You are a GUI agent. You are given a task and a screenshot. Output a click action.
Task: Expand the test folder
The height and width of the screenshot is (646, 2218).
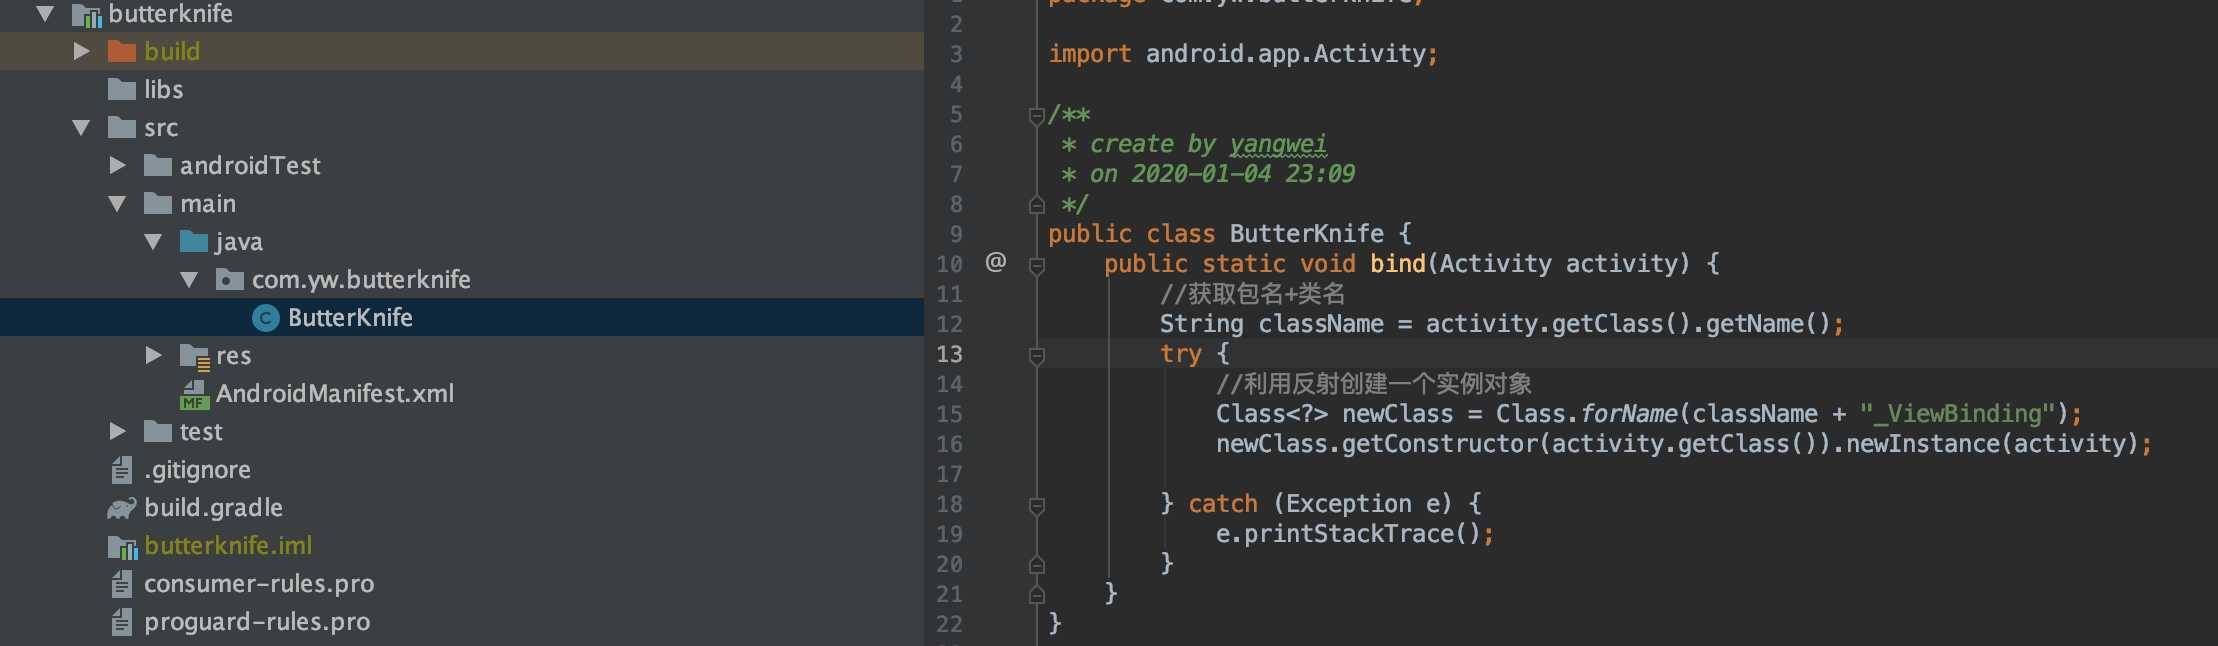(118, 431)
